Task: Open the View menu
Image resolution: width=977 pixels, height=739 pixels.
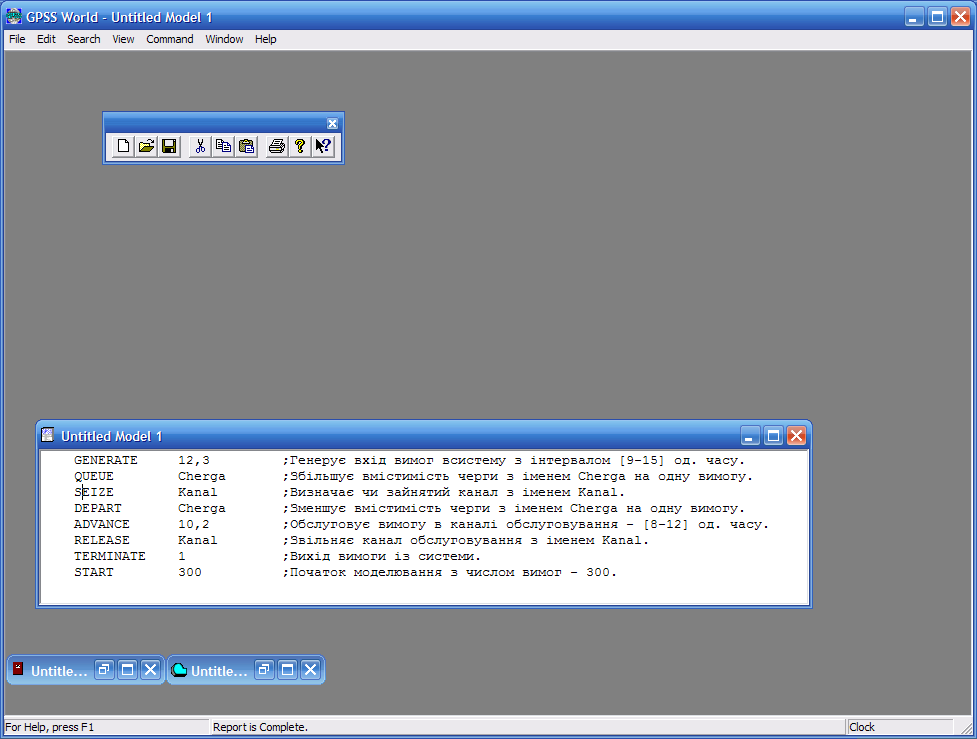Action: pyautogui.click(x=123, y=39)
